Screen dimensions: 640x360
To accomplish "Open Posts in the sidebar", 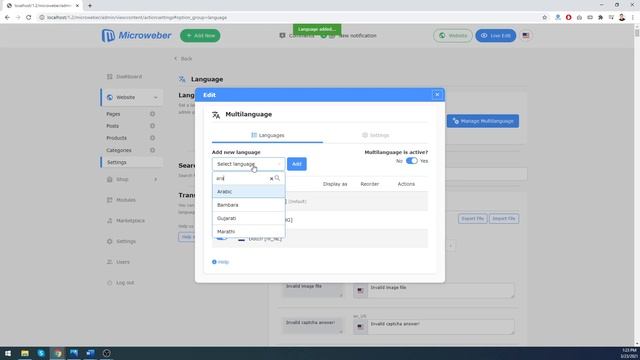I will 113,126.
